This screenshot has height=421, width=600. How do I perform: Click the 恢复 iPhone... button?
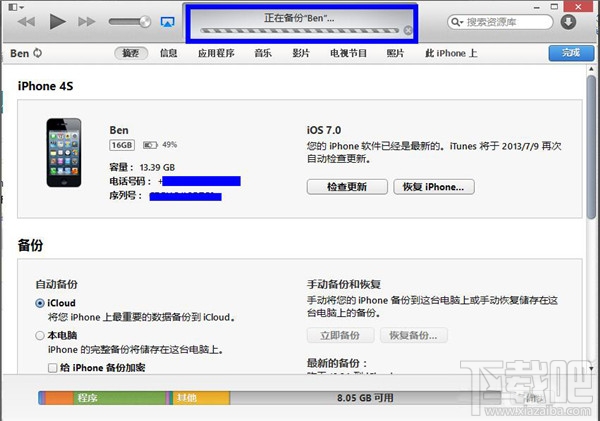point(434,187)
